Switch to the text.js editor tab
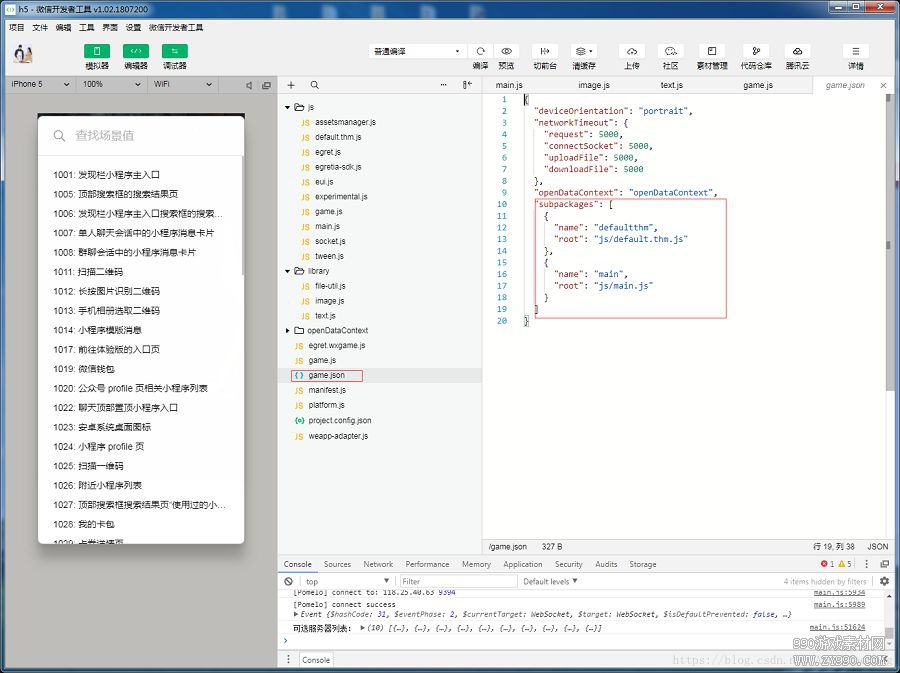 coord(672,85)
